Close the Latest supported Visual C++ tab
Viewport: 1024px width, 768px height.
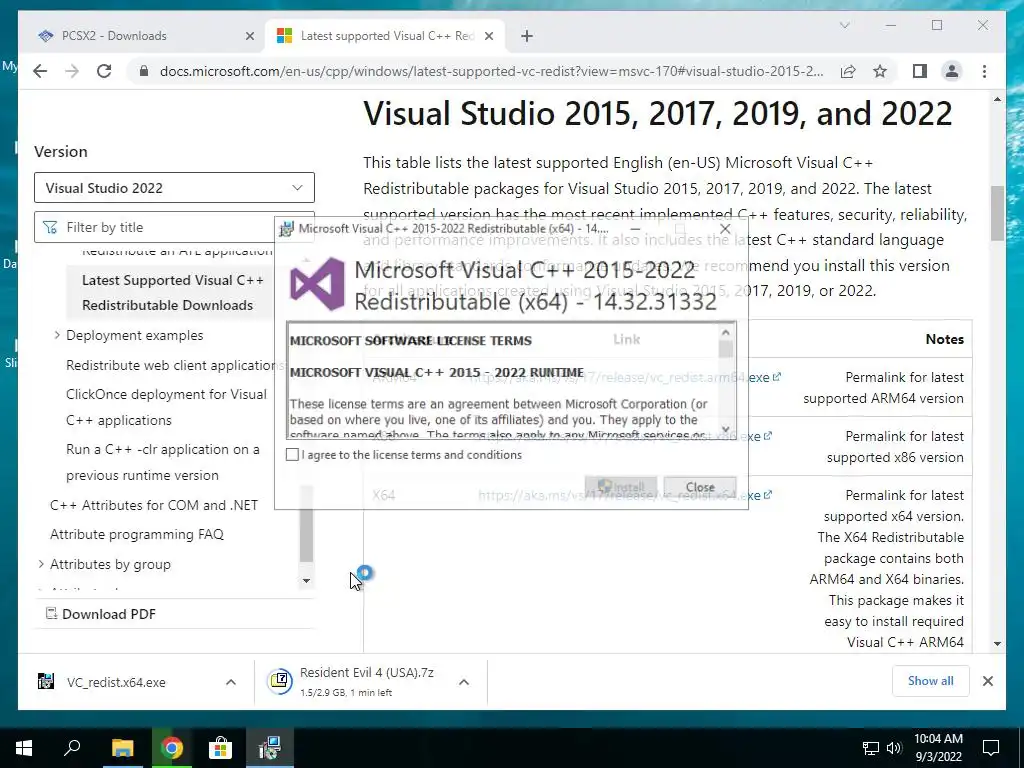click(488, 36)
